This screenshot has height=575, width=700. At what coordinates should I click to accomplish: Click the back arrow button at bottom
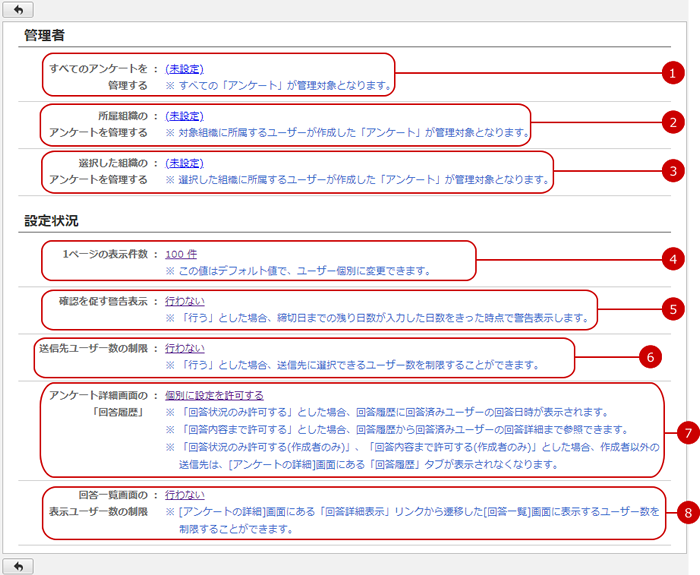point(18,566)
